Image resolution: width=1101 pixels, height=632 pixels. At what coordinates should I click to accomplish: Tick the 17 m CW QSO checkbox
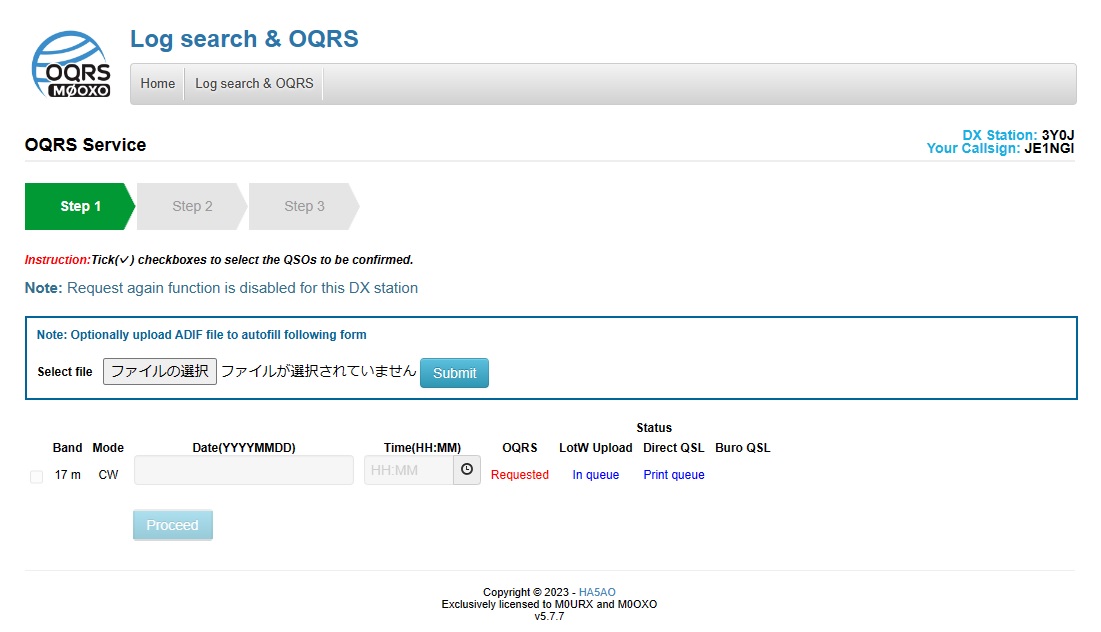(x=37, y=477)
